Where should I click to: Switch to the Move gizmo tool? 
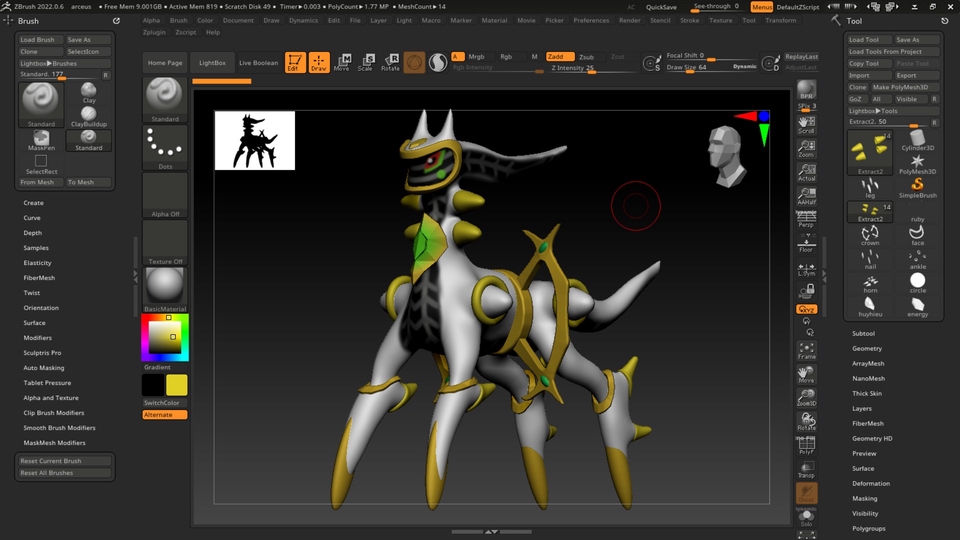point(342,62)
